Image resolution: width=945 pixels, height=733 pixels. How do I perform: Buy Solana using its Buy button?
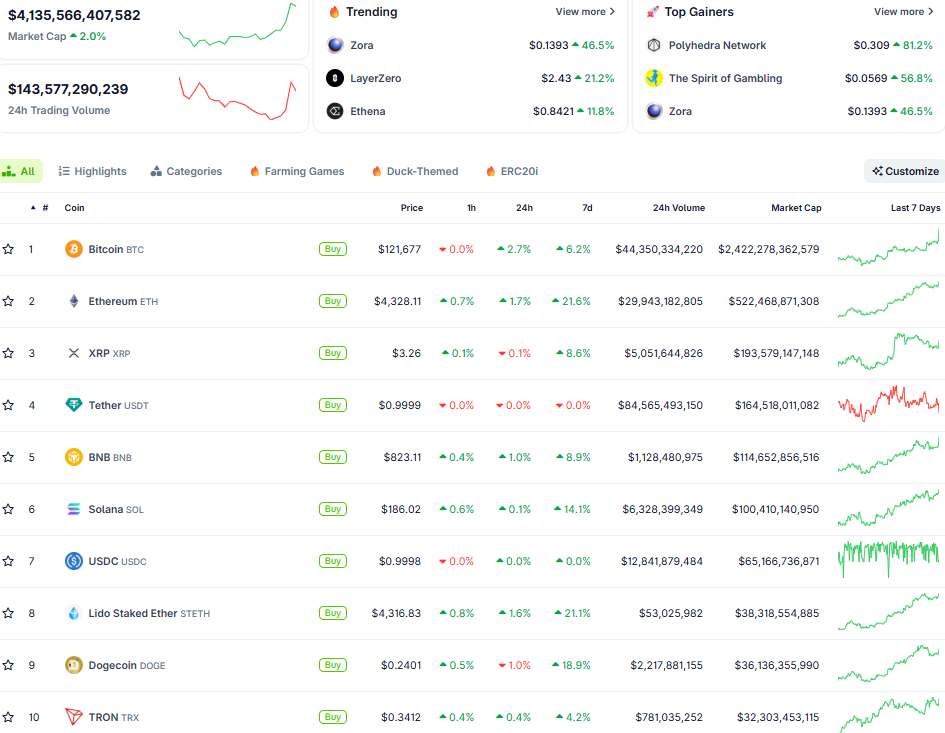tap(333, 509)
